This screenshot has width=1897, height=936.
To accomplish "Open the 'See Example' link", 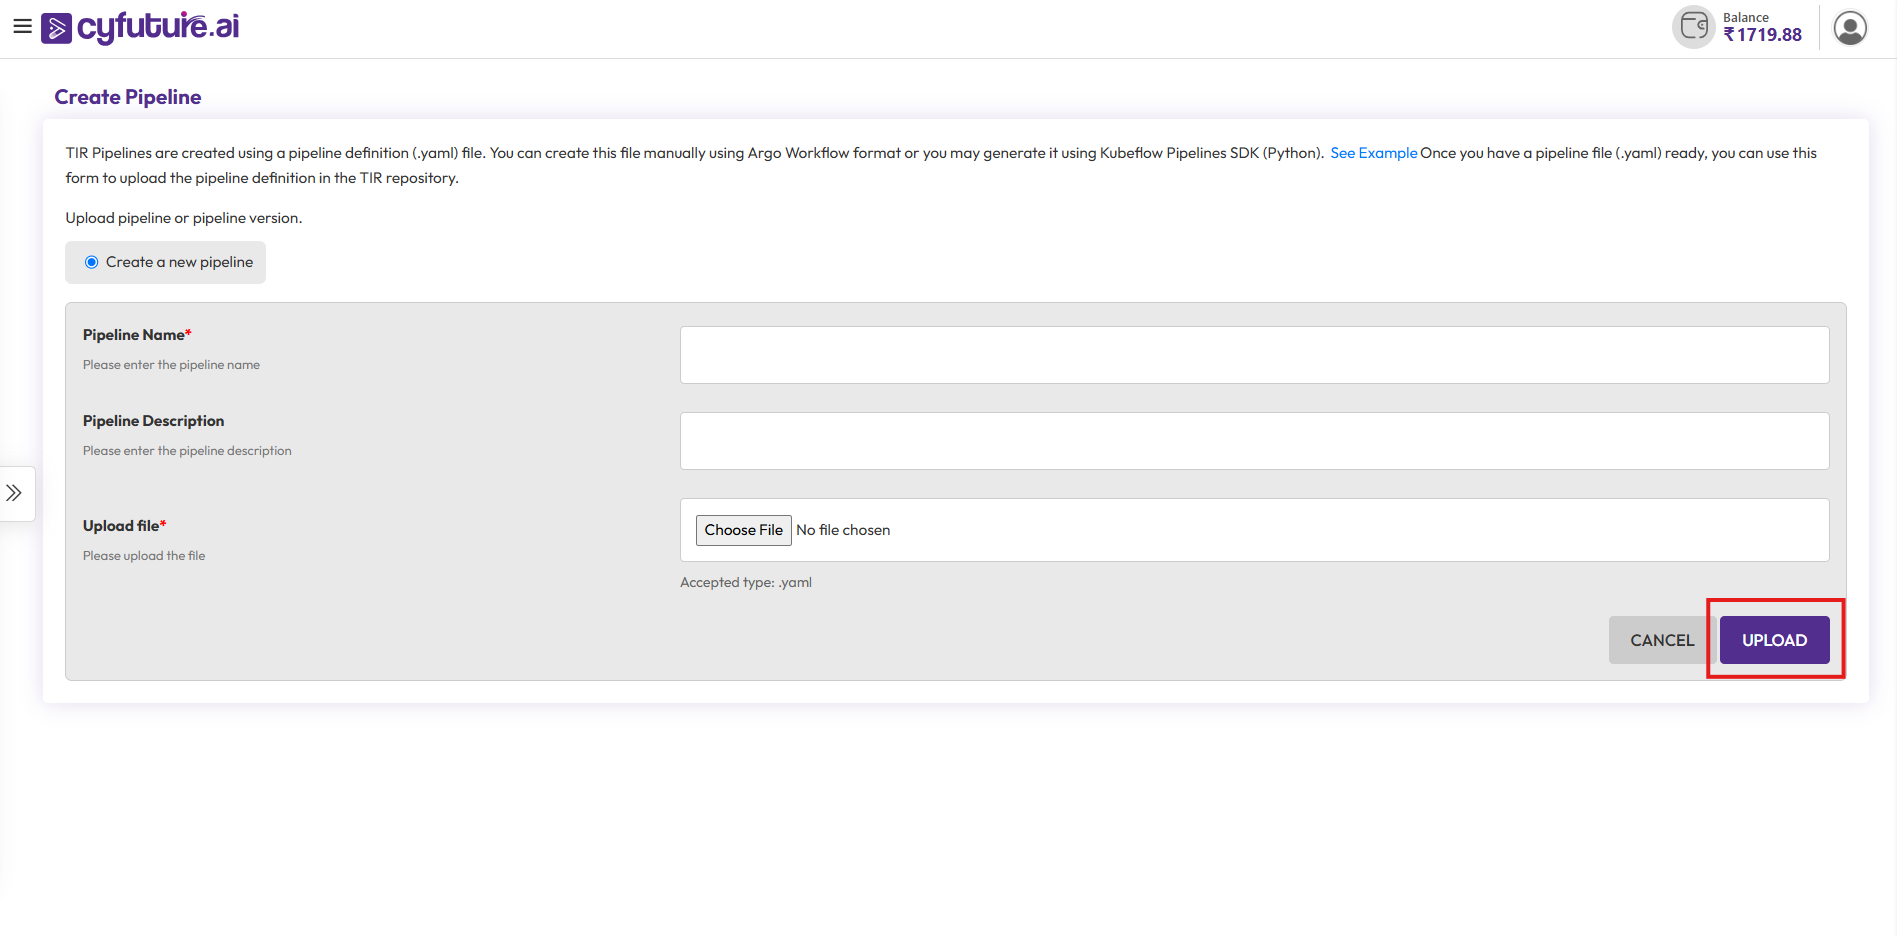I will [x=1373, y=153].
